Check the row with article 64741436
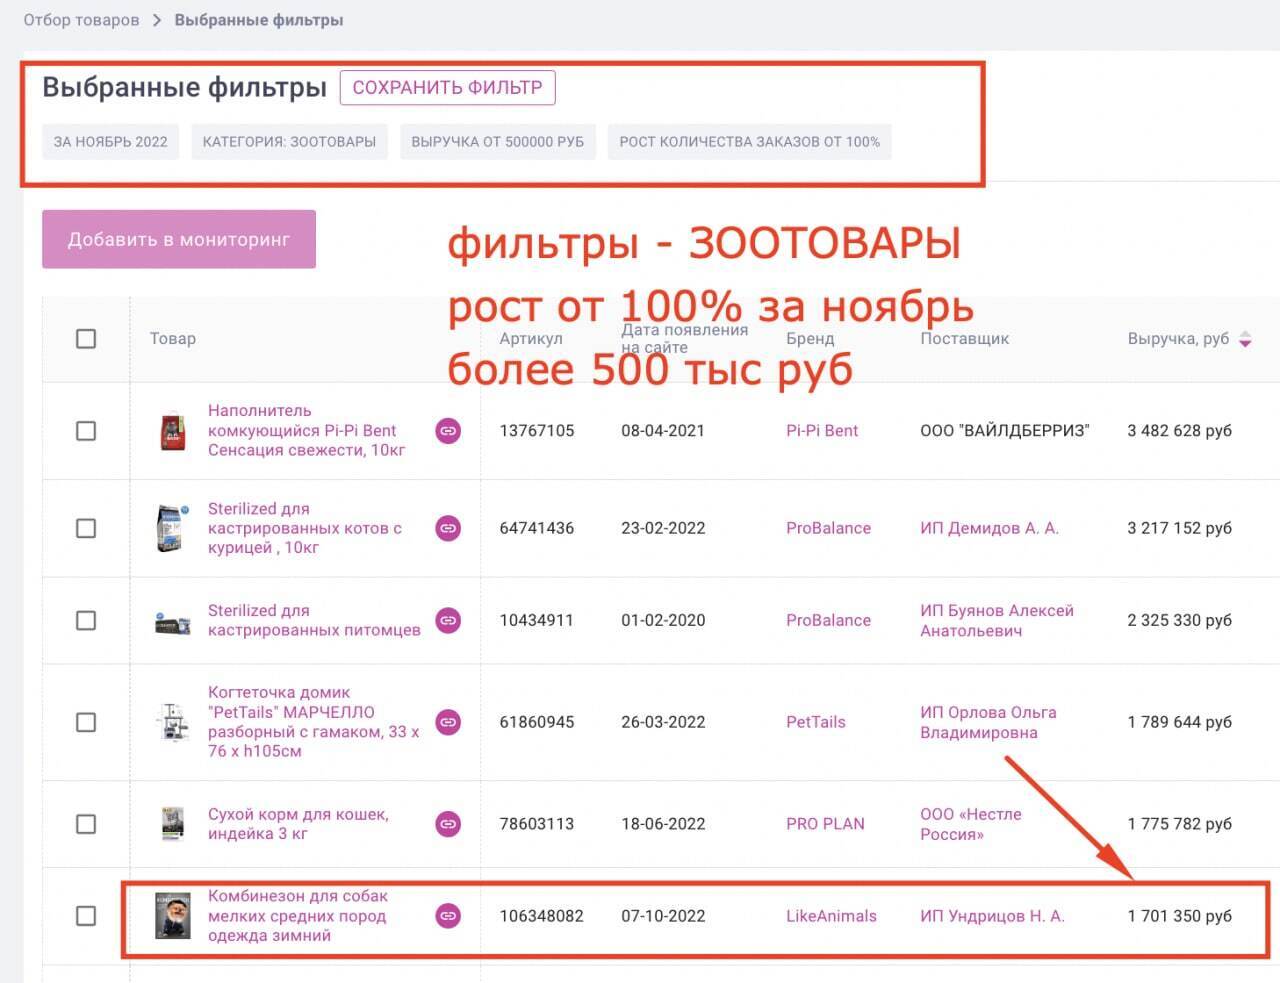 86,528
